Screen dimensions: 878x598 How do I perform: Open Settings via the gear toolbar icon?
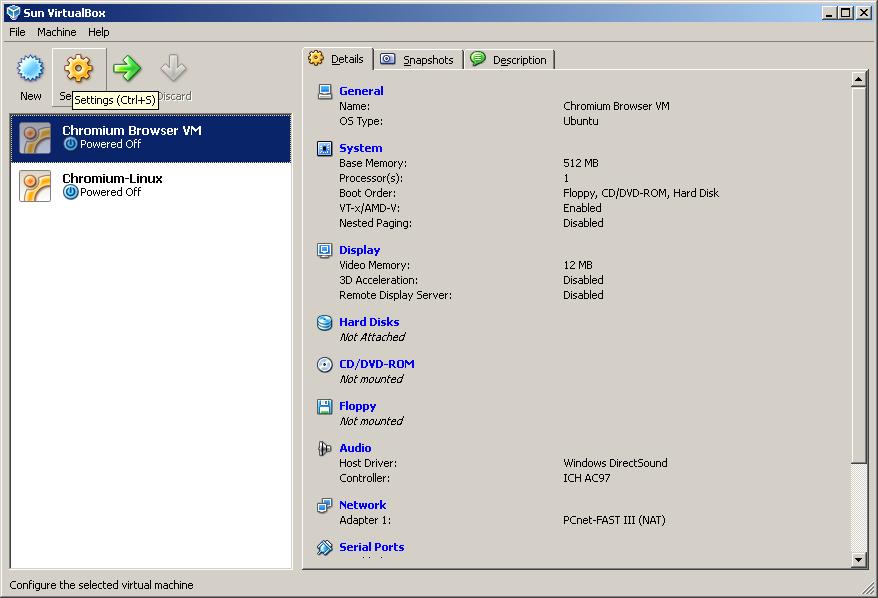click(78, 68)
